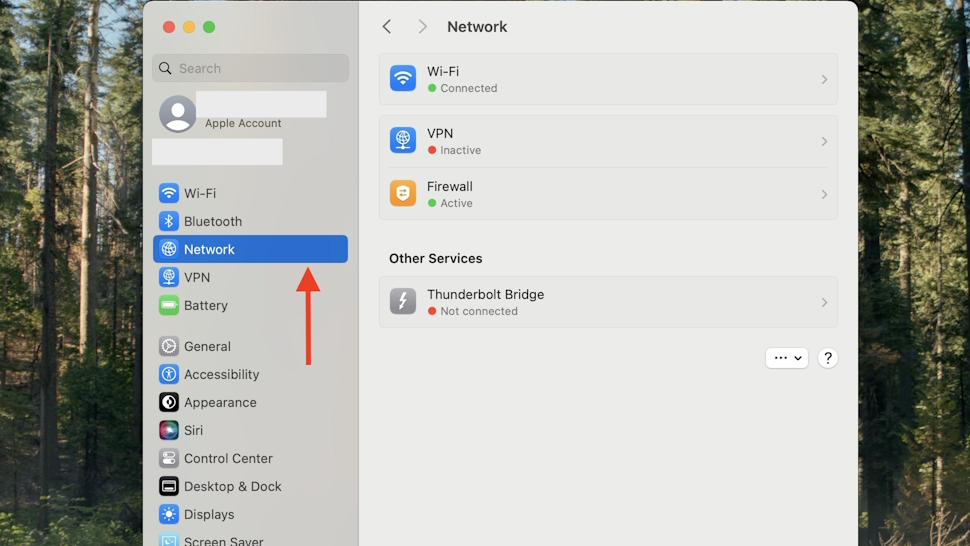Click the VPN icon in the sidebar
The width and height of the screenshot is (970, 546).
pos(168,277)
